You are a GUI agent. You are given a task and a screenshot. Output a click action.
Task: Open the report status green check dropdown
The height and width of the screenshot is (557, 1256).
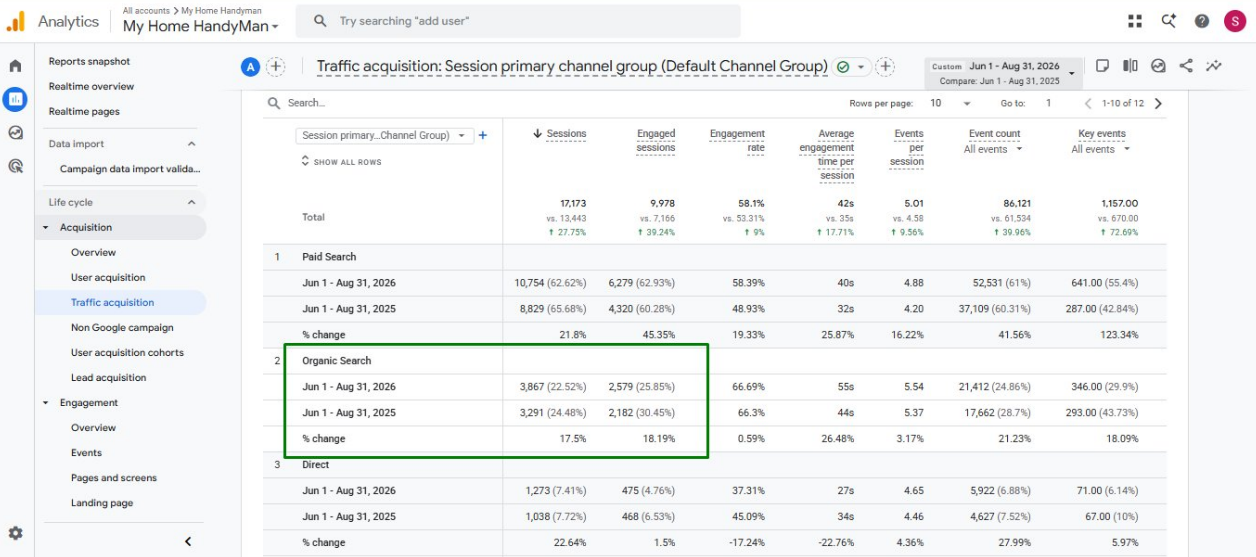852,67
